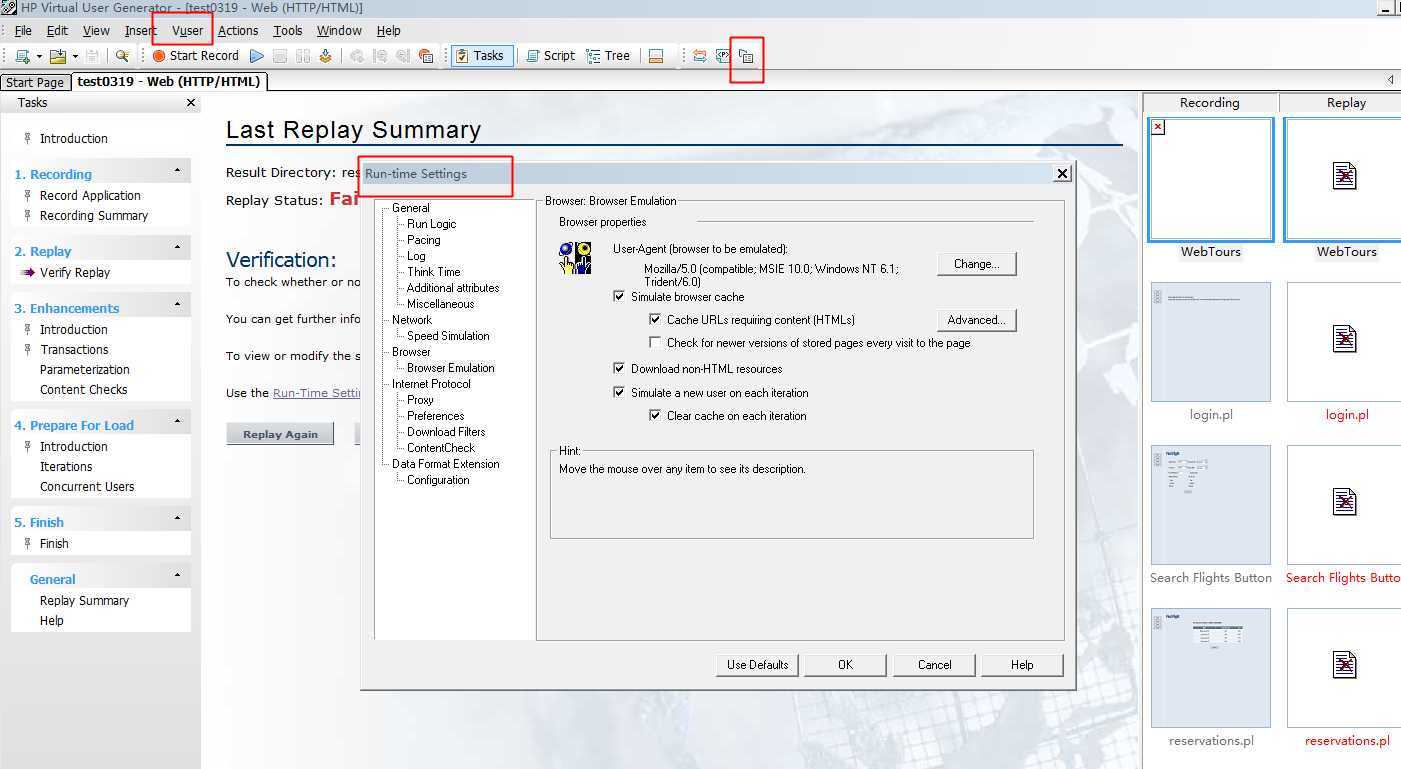
Task: Select the login.pl replay thumbnail
Action: click(x=1345, y=342)
